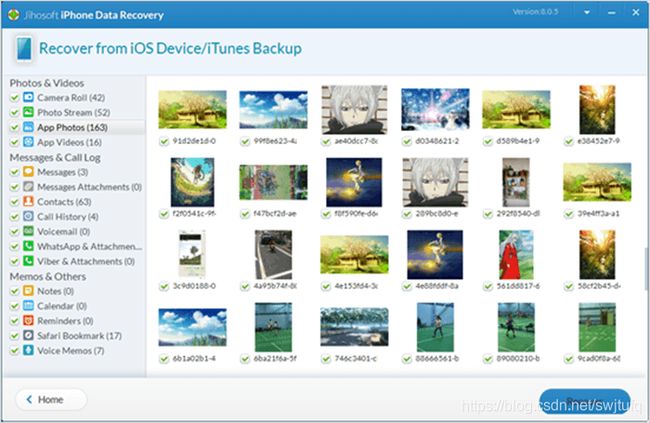The width and height of the screenshot is (650, 423).
Task: Uncheck photo ae40dcc7-8 checkbox
Action: pyautogui.click(x=326, y=141)
